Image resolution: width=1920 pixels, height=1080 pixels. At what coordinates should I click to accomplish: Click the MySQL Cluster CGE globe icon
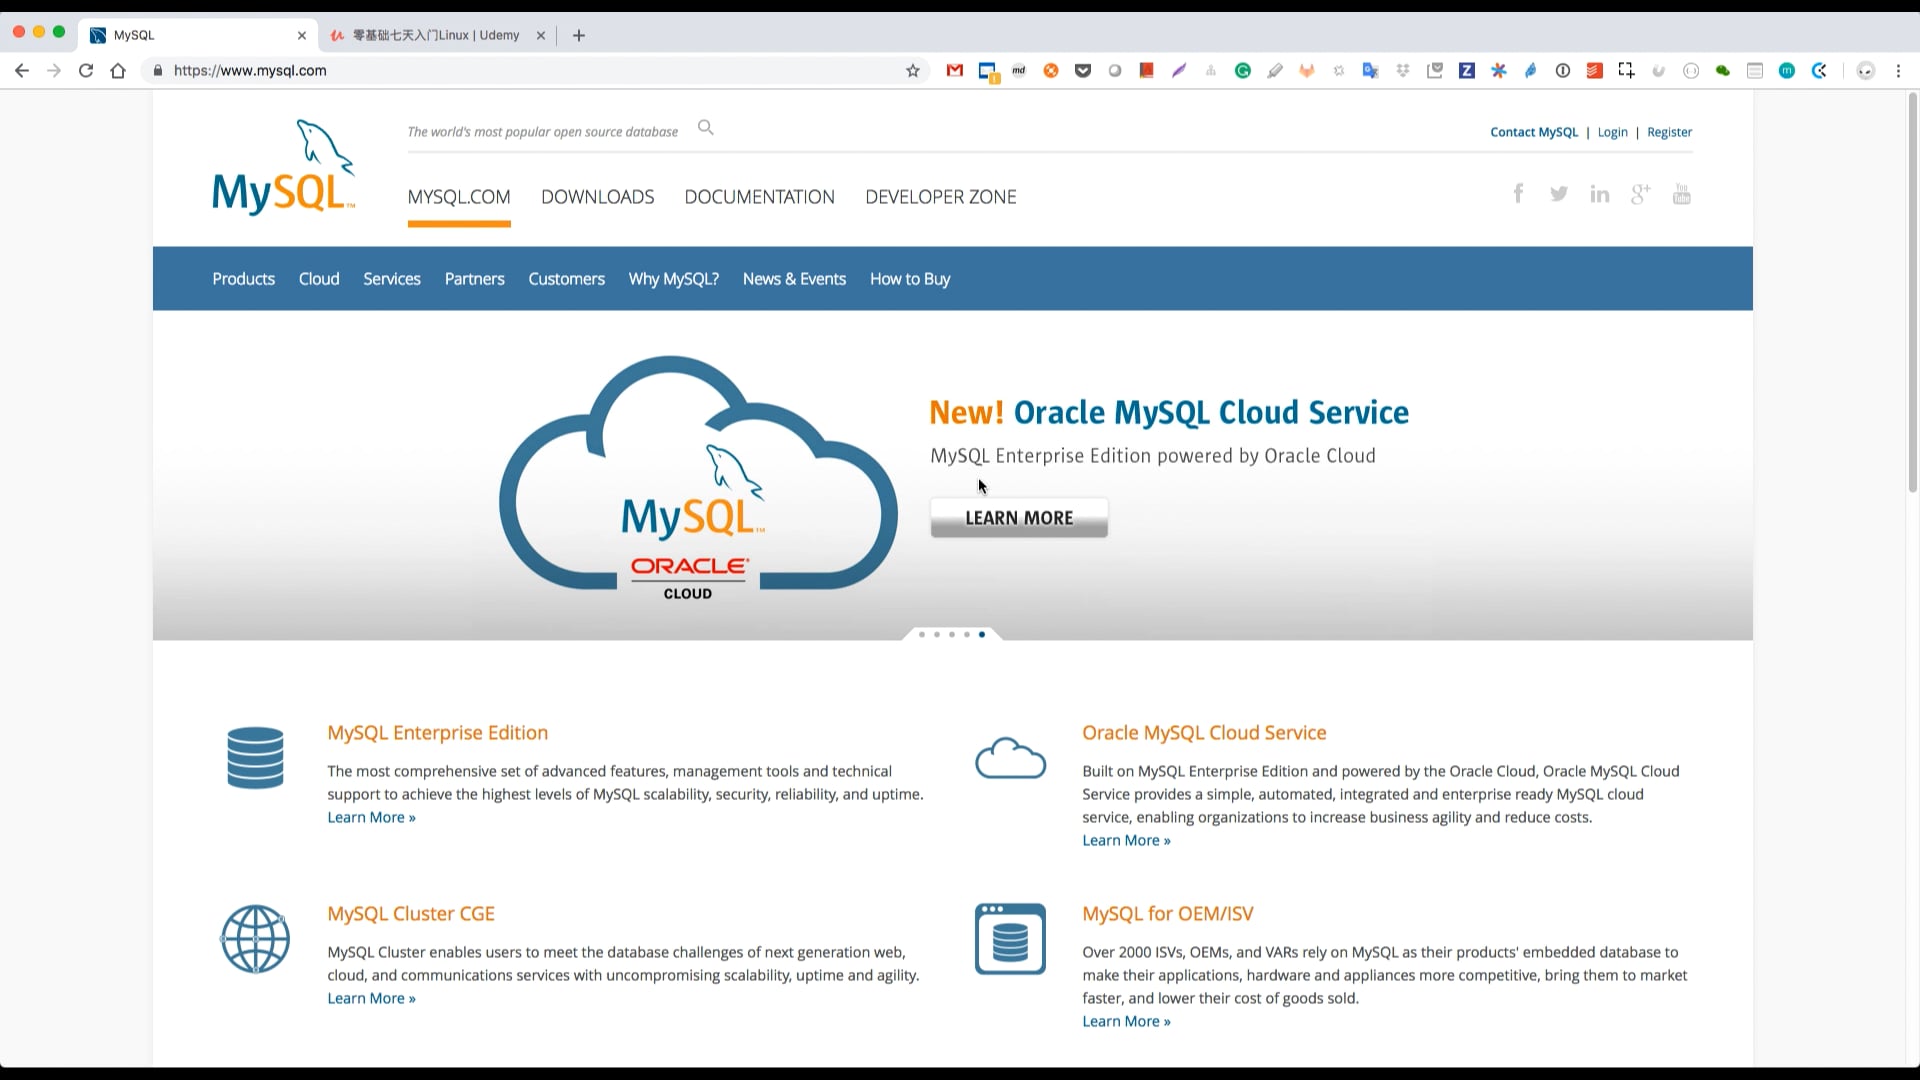255,938
